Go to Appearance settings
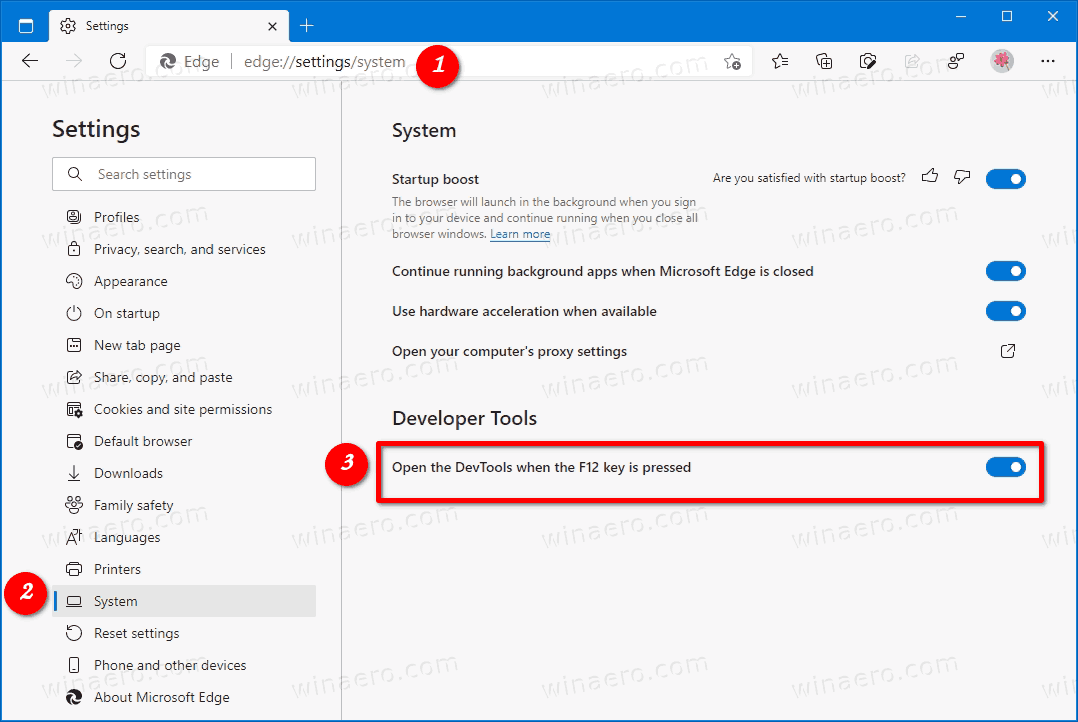The image size is (1078, 722). click(184, 281)
